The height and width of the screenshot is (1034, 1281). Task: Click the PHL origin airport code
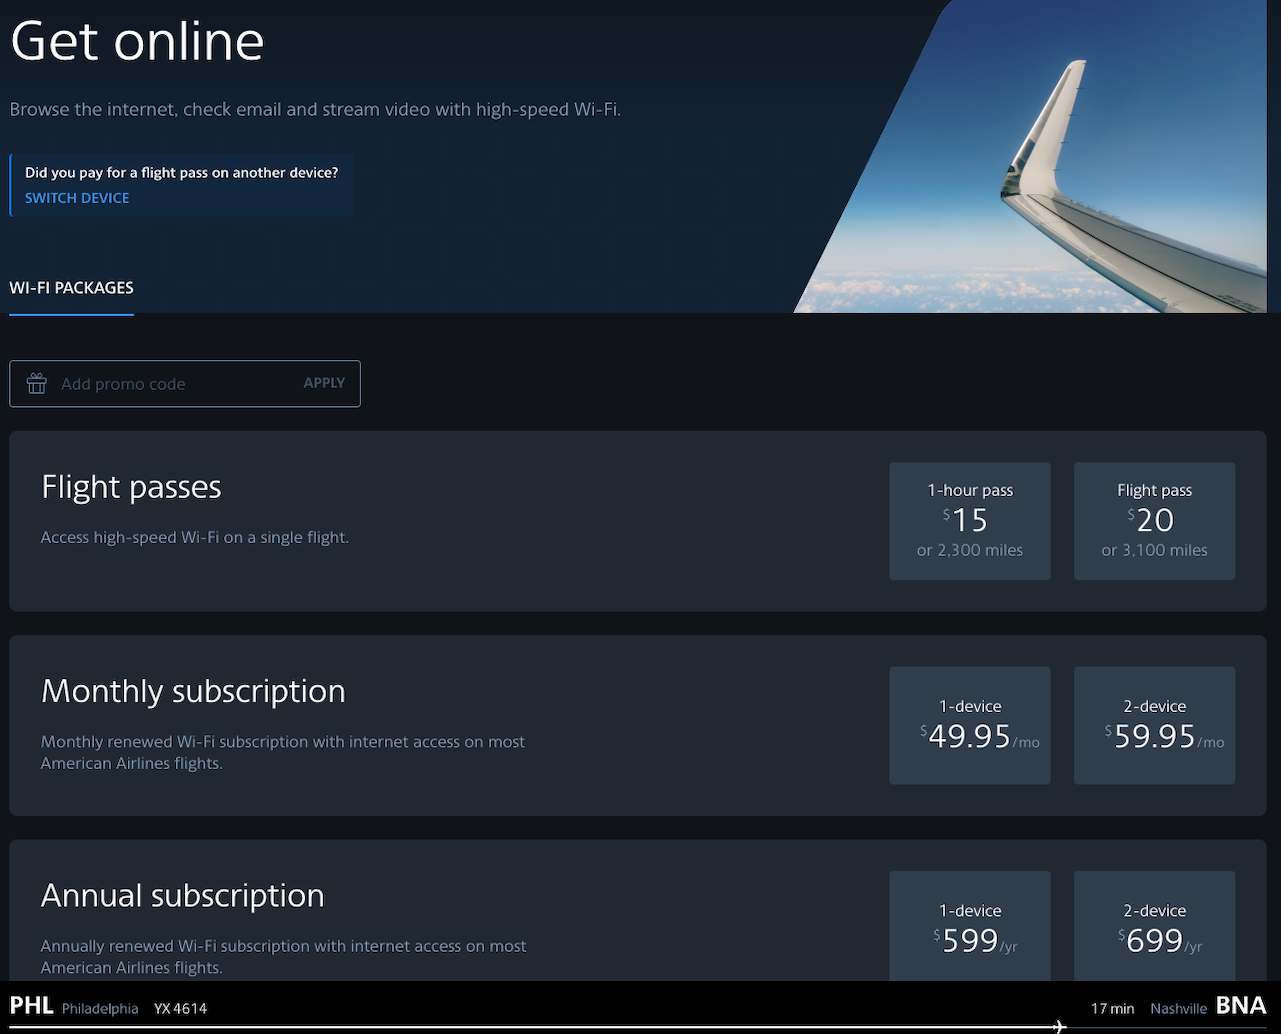tap(32, 1006)
